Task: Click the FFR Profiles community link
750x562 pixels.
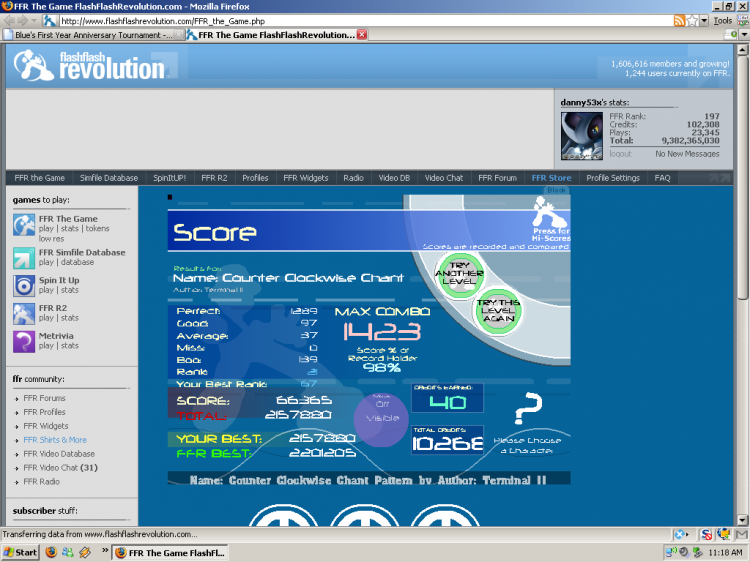Action: [x=44, y=412]
